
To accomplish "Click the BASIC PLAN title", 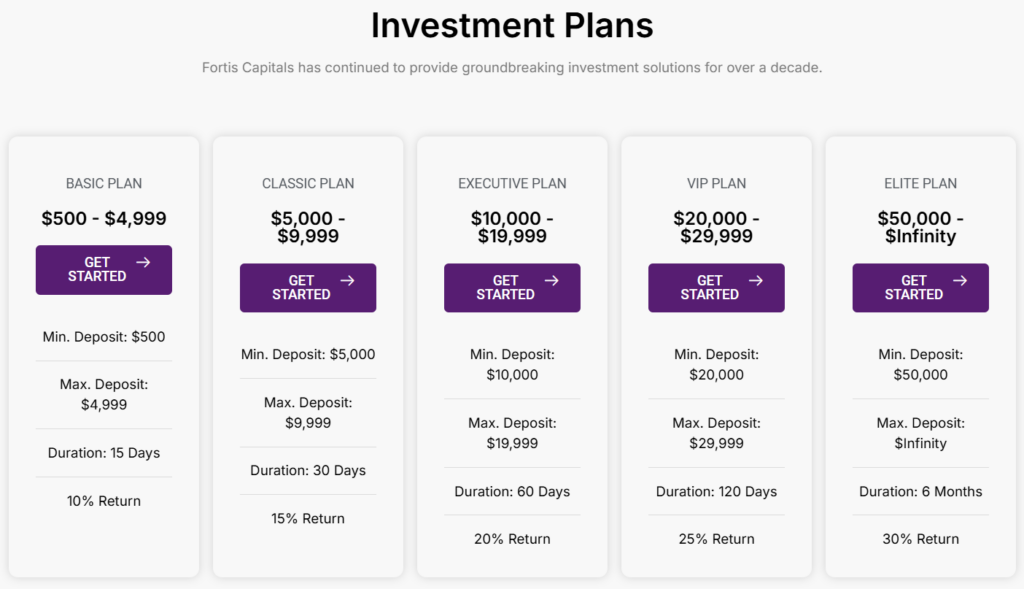I will tap(104, 184).
